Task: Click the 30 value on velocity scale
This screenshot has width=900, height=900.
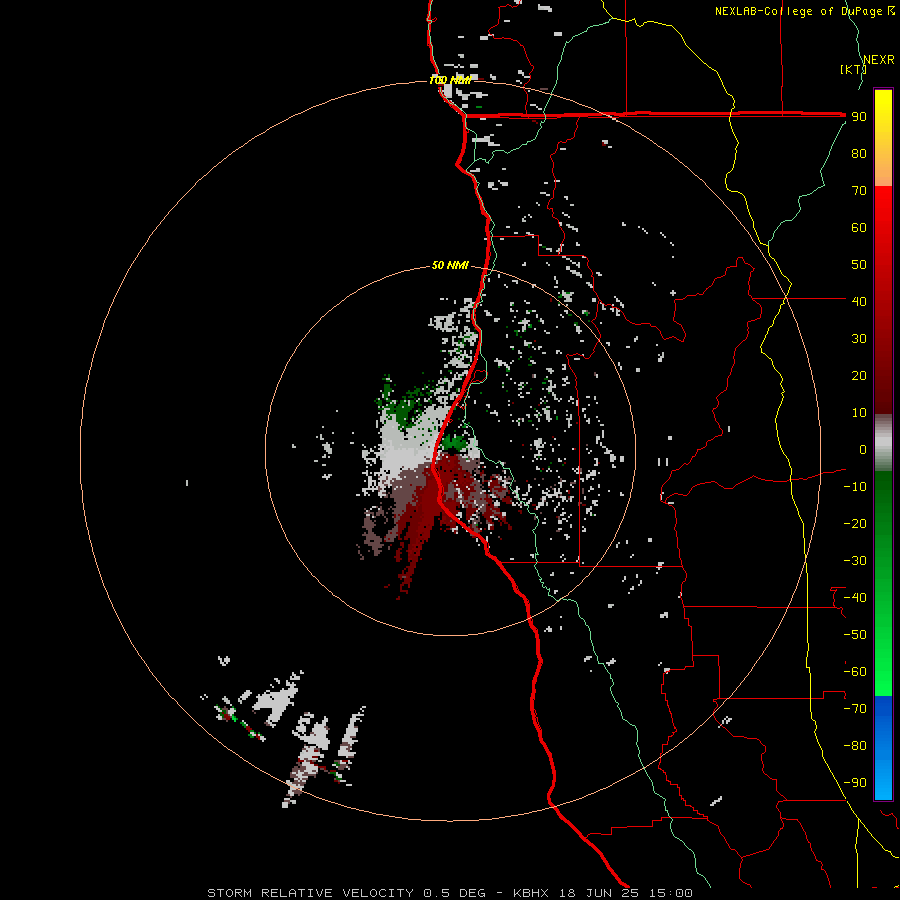Action: [x=859, y=339]
